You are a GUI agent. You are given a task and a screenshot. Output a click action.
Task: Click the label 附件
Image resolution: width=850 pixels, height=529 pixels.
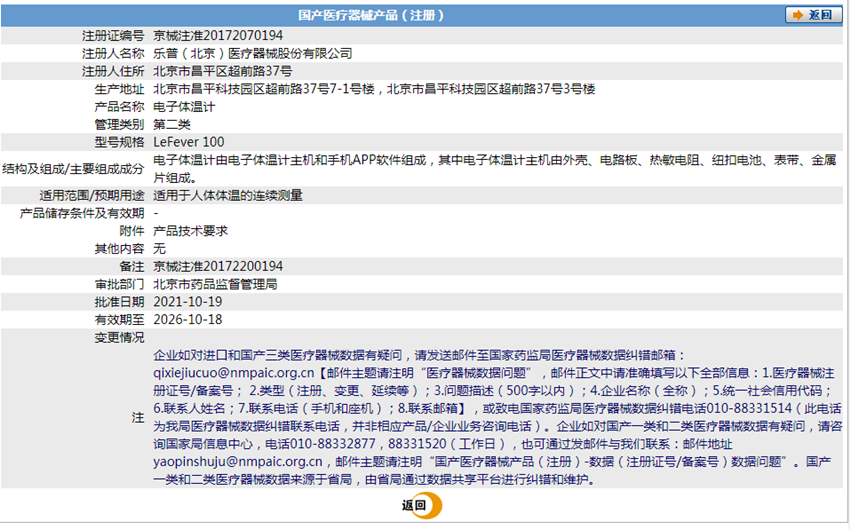[x=132, y=231]
